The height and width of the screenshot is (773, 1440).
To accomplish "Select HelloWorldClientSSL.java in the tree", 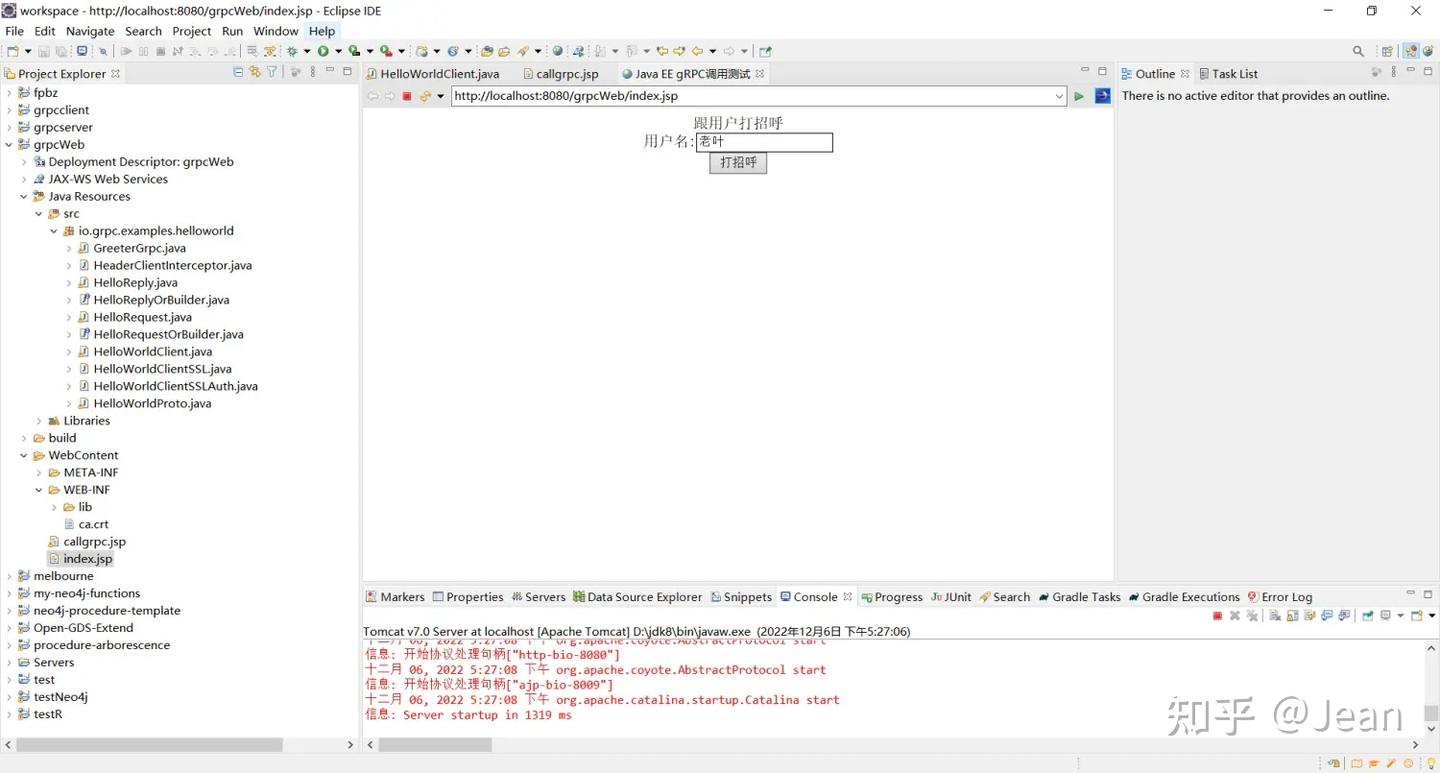I will click(x=162, y=369).
